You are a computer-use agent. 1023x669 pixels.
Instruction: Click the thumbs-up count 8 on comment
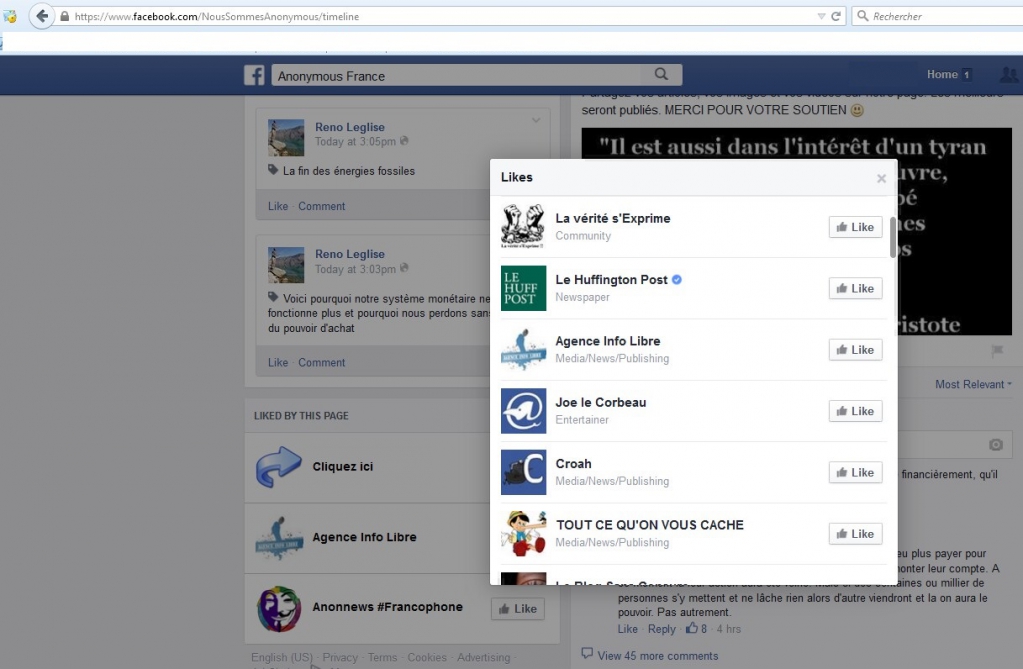click(x=695, y=629)
